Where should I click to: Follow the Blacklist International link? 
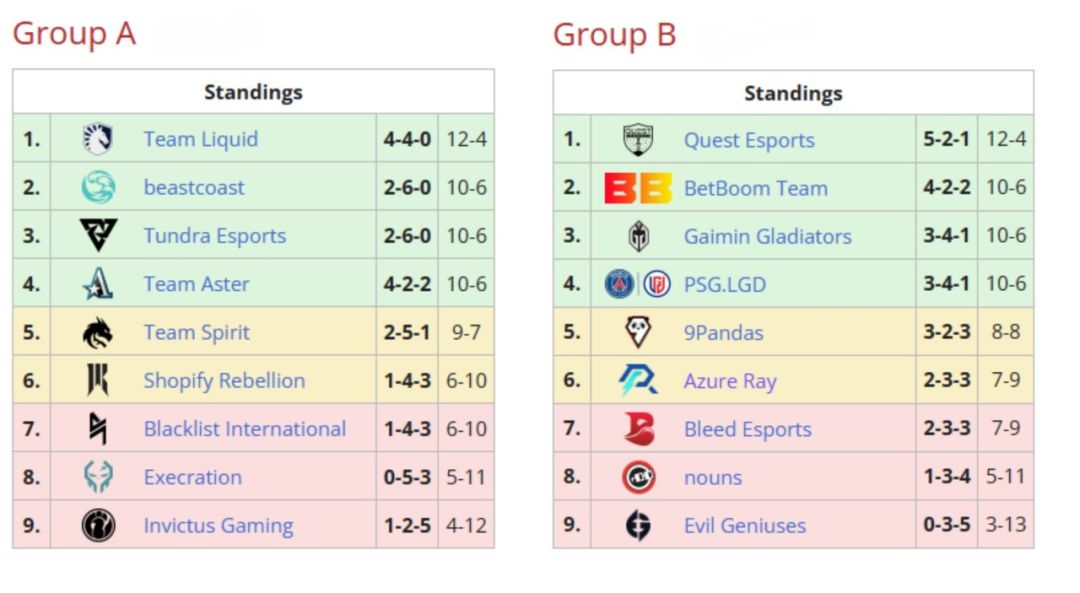point(245,429)
